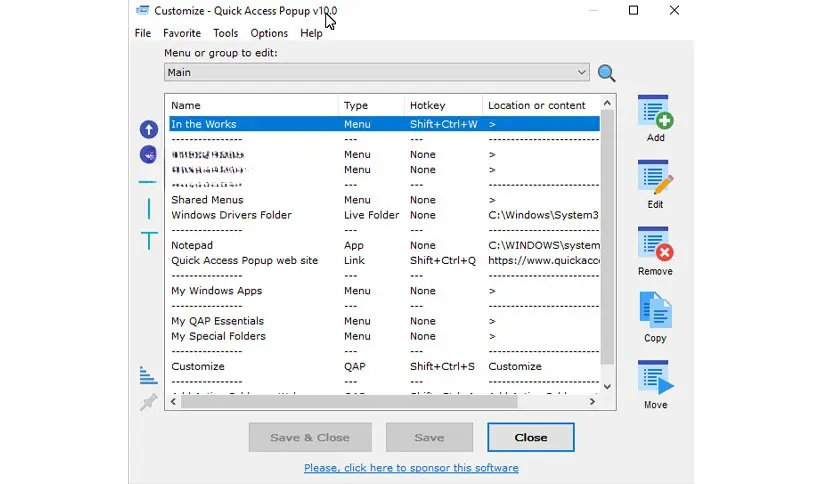The image size is (836, 484).
Task: Open the Tools menu
Action: point(226,33)
